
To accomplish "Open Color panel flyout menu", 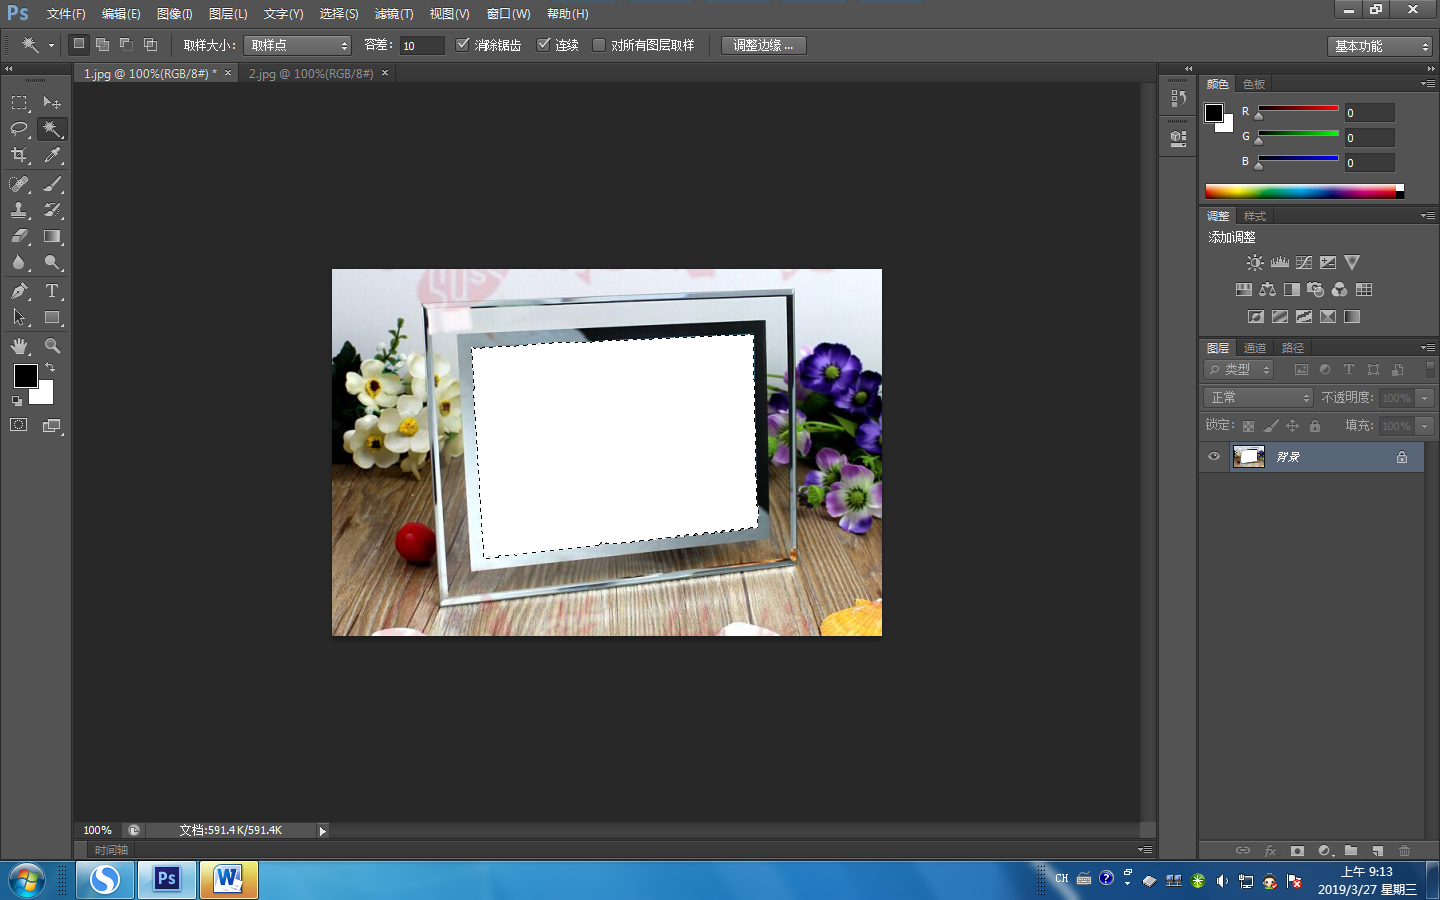I will 1428,84.
